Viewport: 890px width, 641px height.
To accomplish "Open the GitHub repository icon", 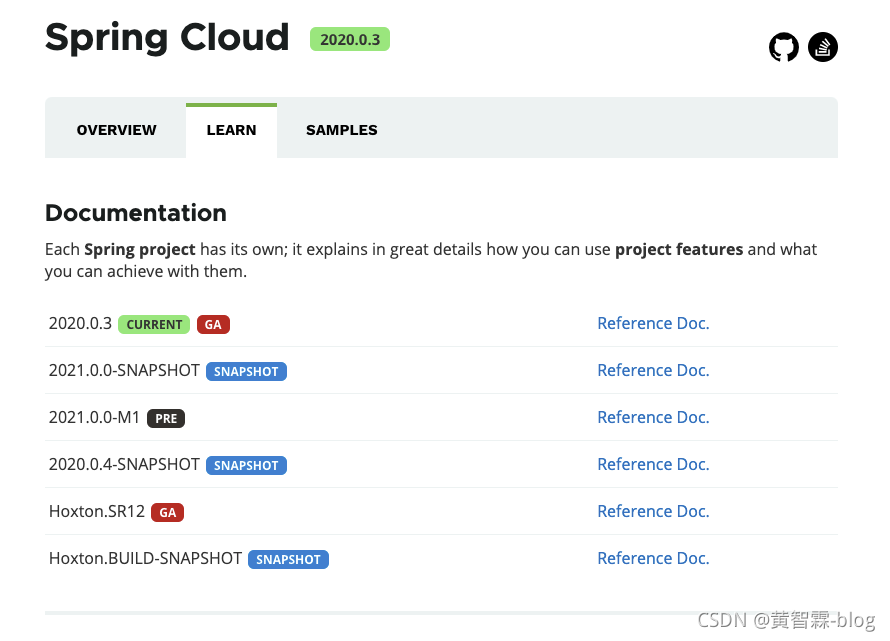I will (x=784, y=47).
